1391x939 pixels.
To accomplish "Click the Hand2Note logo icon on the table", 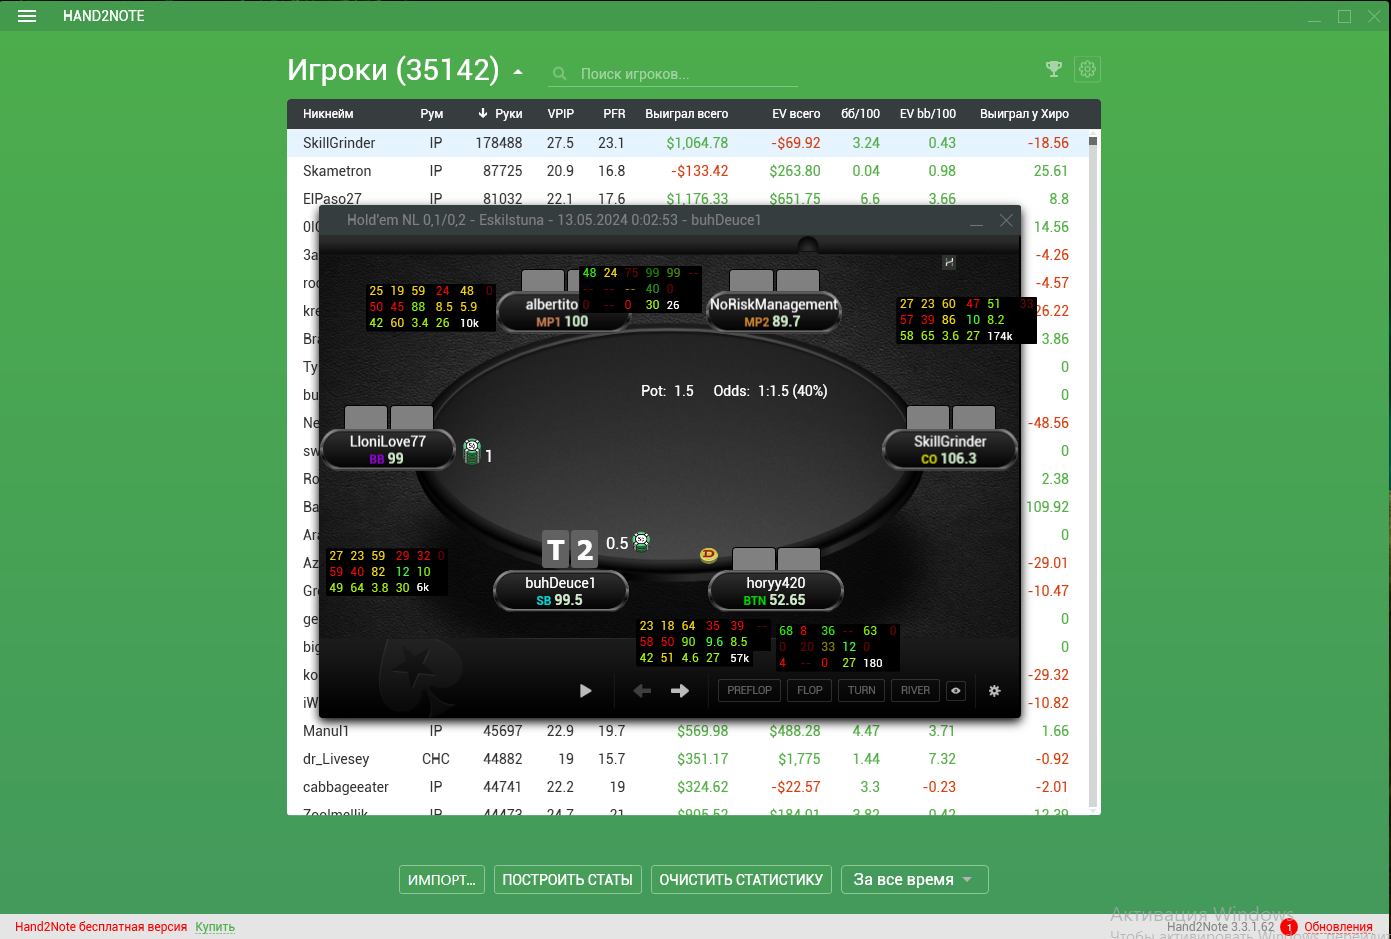I will tap(949, 262).
